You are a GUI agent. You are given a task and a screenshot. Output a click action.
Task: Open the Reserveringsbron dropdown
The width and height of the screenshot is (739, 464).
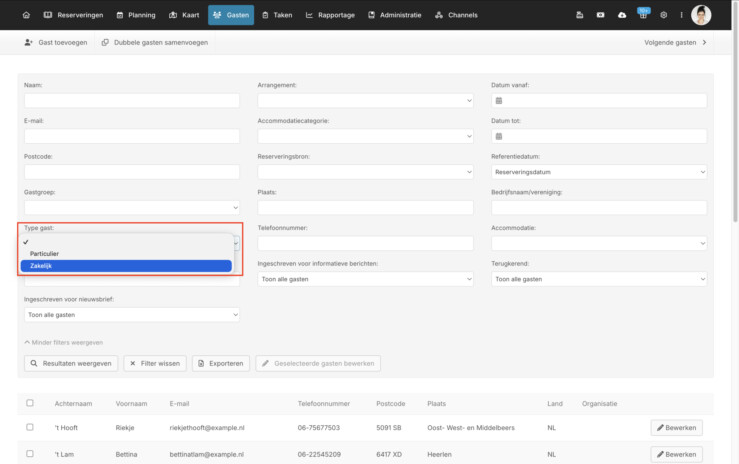pyautogui.click(x=365, y=172)
